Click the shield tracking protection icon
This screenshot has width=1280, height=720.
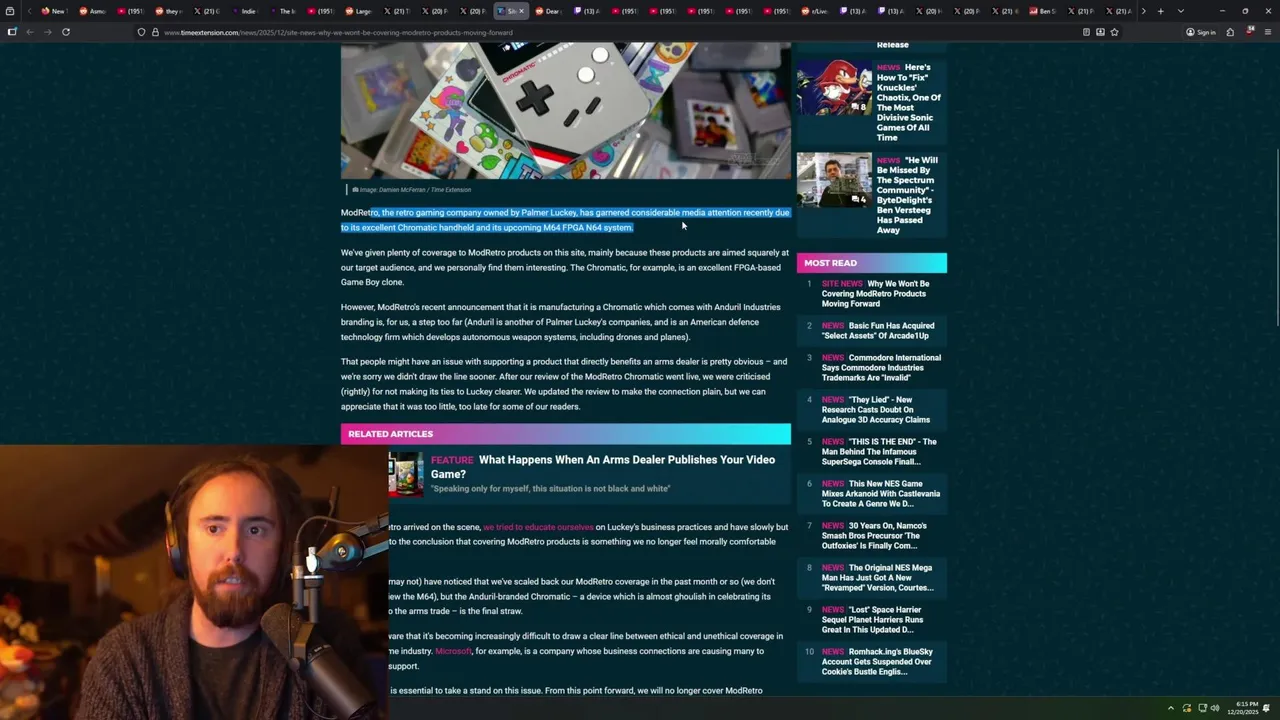(x=141, y=32)
